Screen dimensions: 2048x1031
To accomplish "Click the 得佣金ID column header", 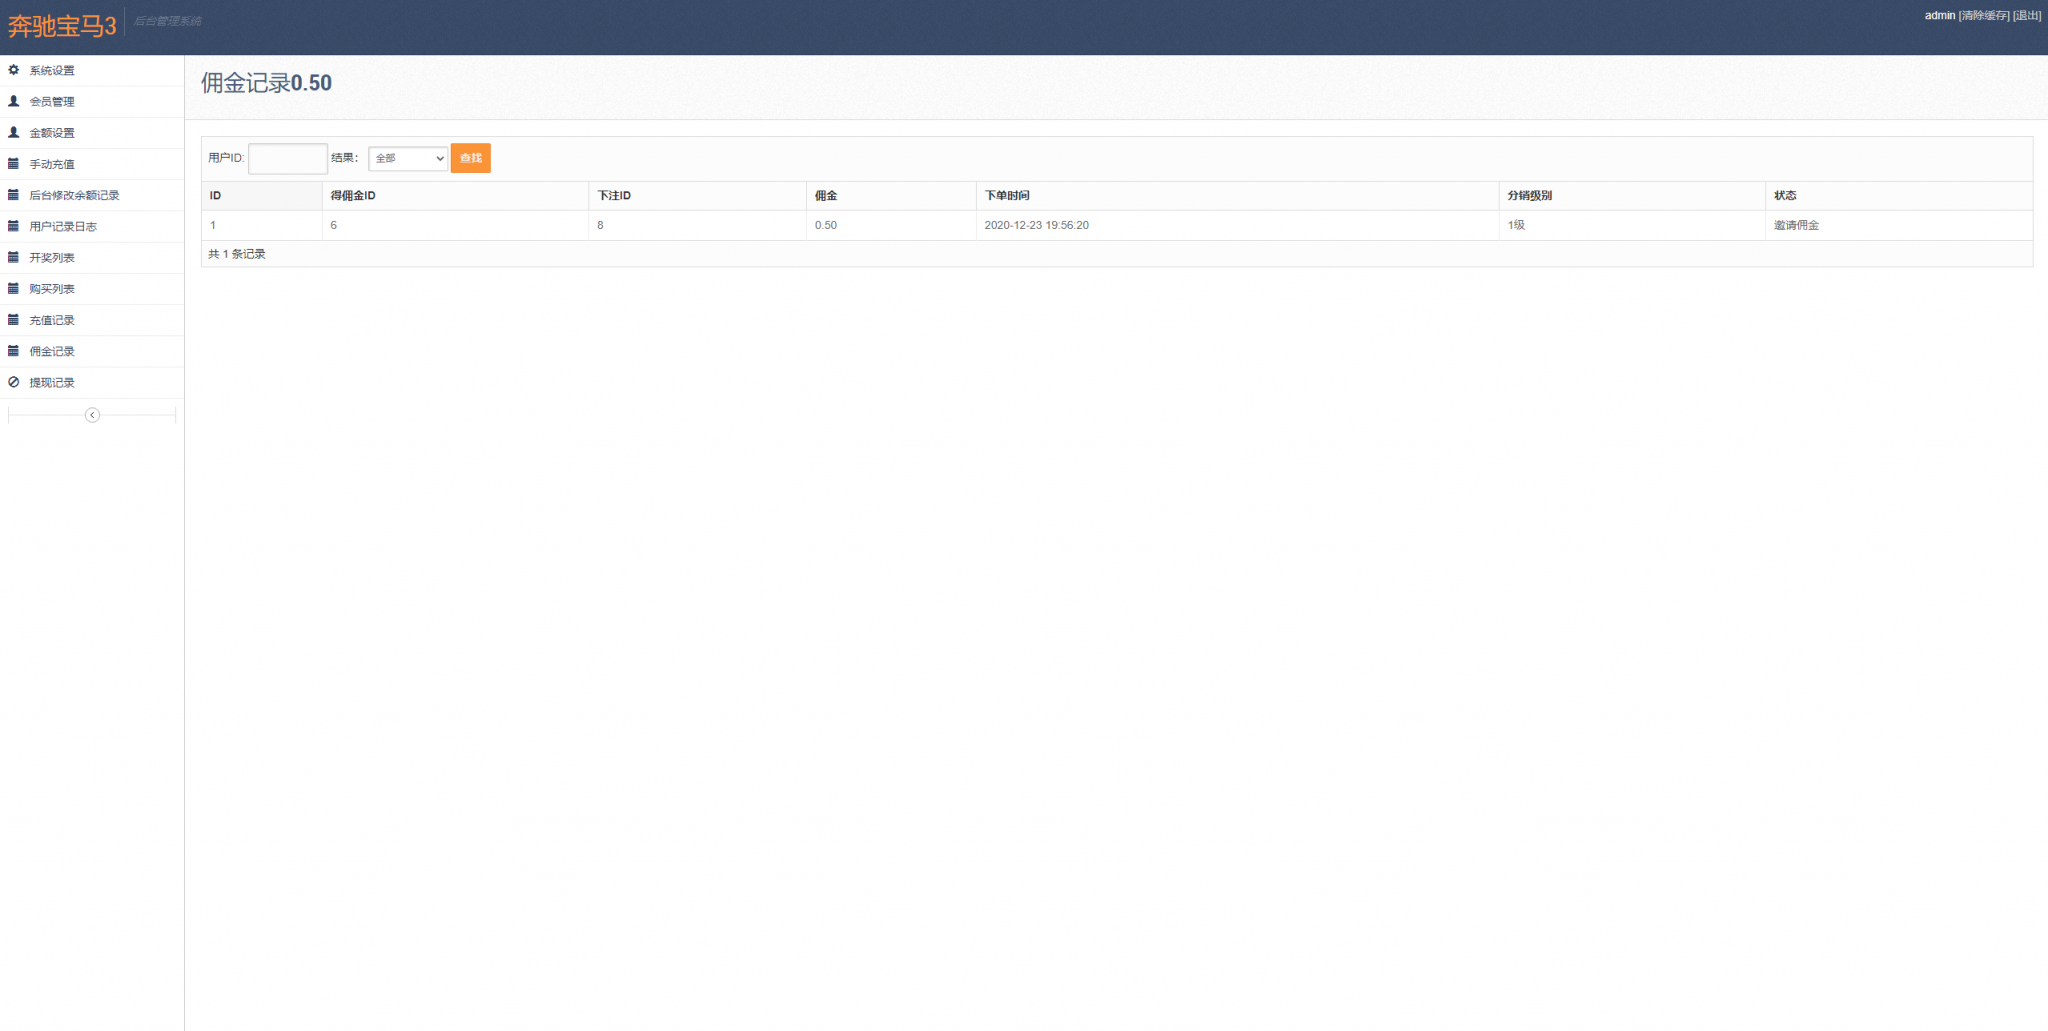I will (x=353, y=195).
